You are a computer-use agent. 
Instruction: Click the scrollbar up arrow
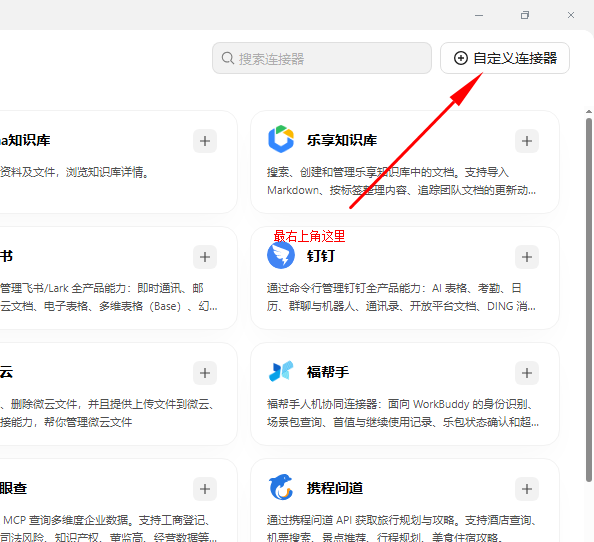pyautogui.click(x=589, y=112)
